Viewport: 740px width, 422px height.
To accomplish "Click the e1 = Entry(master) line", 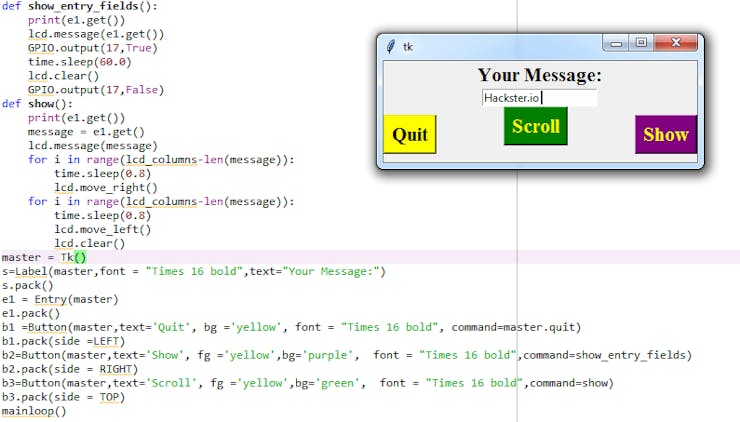I will click(60, 299).
